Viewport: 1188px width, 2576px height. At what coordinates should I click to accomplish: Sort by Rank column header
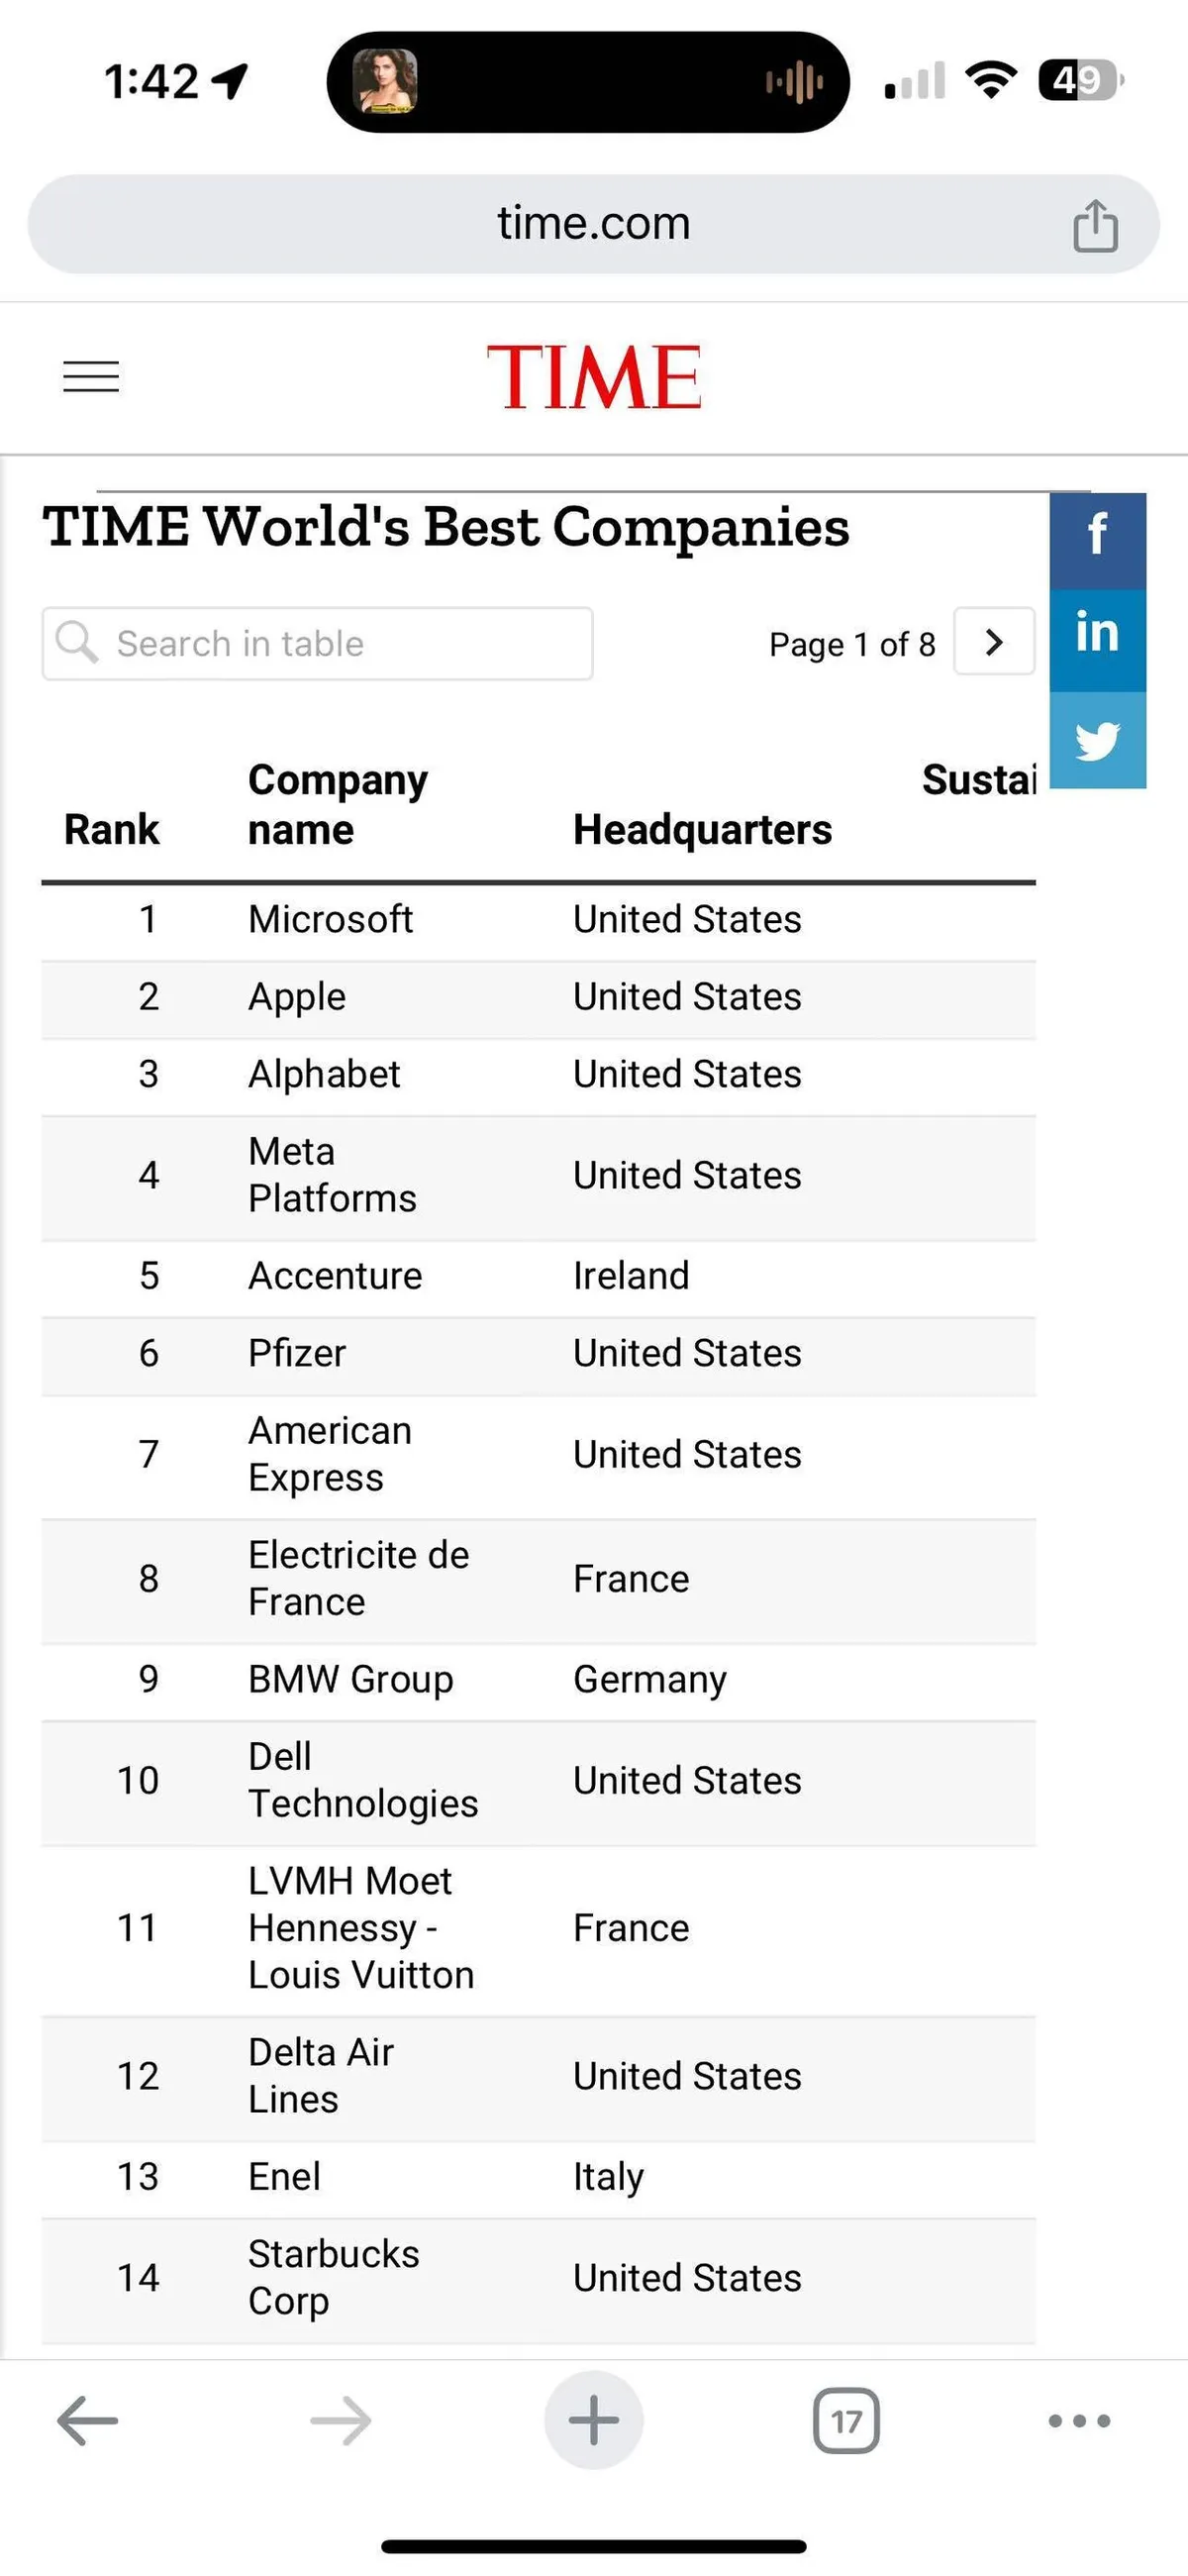coord(112,829)
